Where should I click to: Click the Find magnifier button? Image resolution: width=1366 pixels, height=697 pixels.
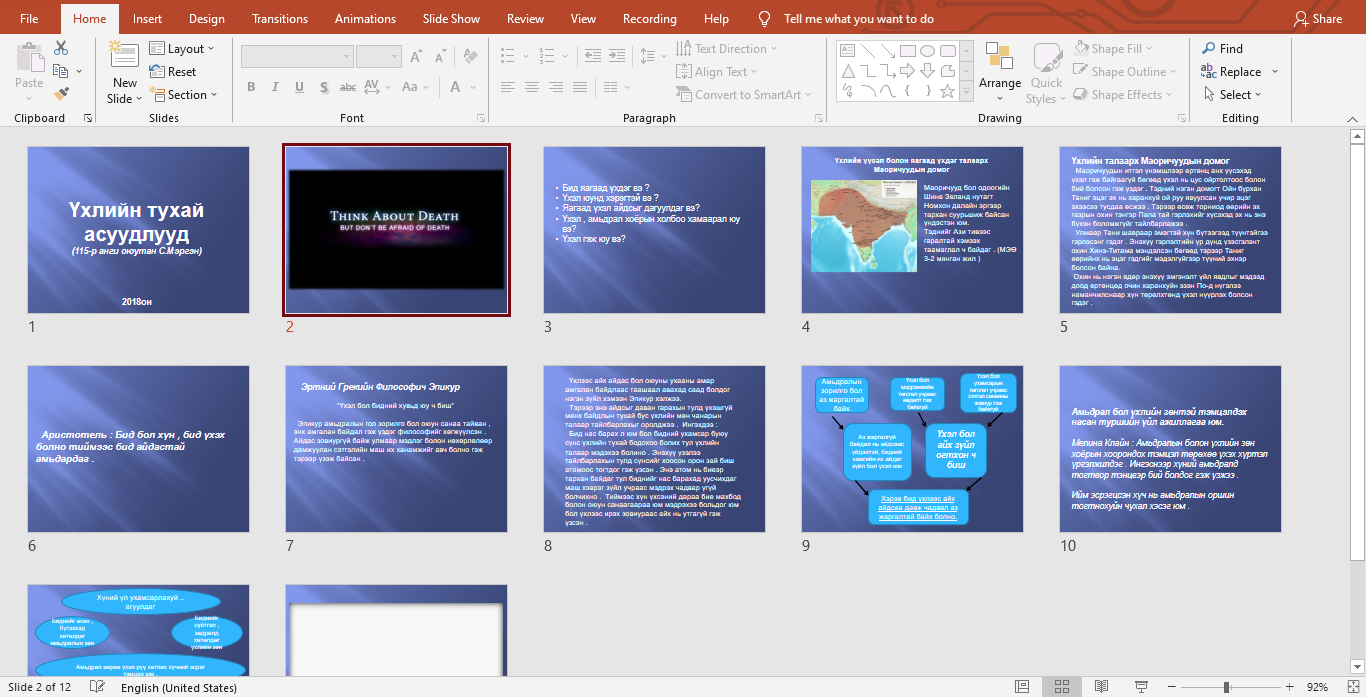[x=1222, y=48]
